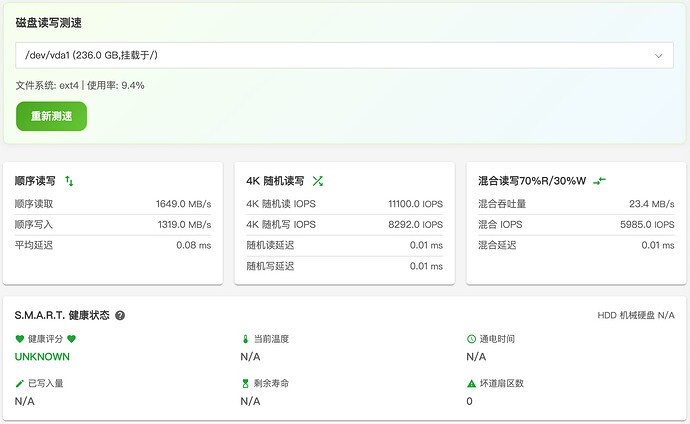690x424 pixels.
Task: Click the 顺序读取 row label
Action: tap(34, 204)
